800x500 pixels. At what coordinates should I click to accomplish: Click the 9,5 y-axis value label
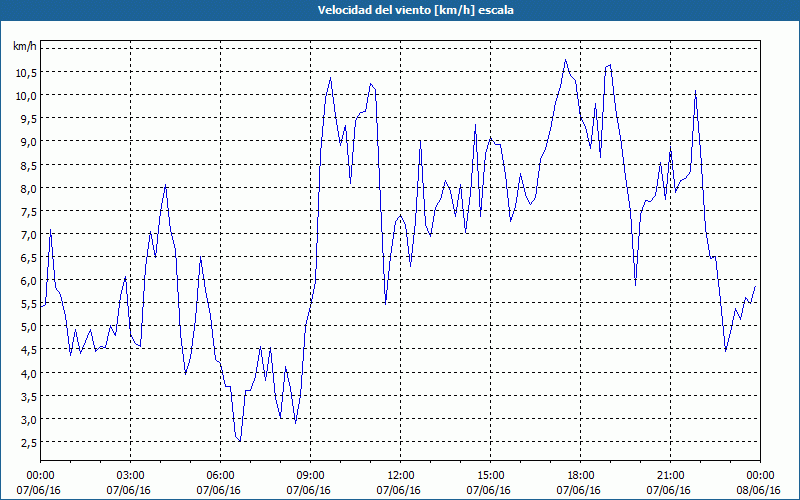(x=28, y=118)
